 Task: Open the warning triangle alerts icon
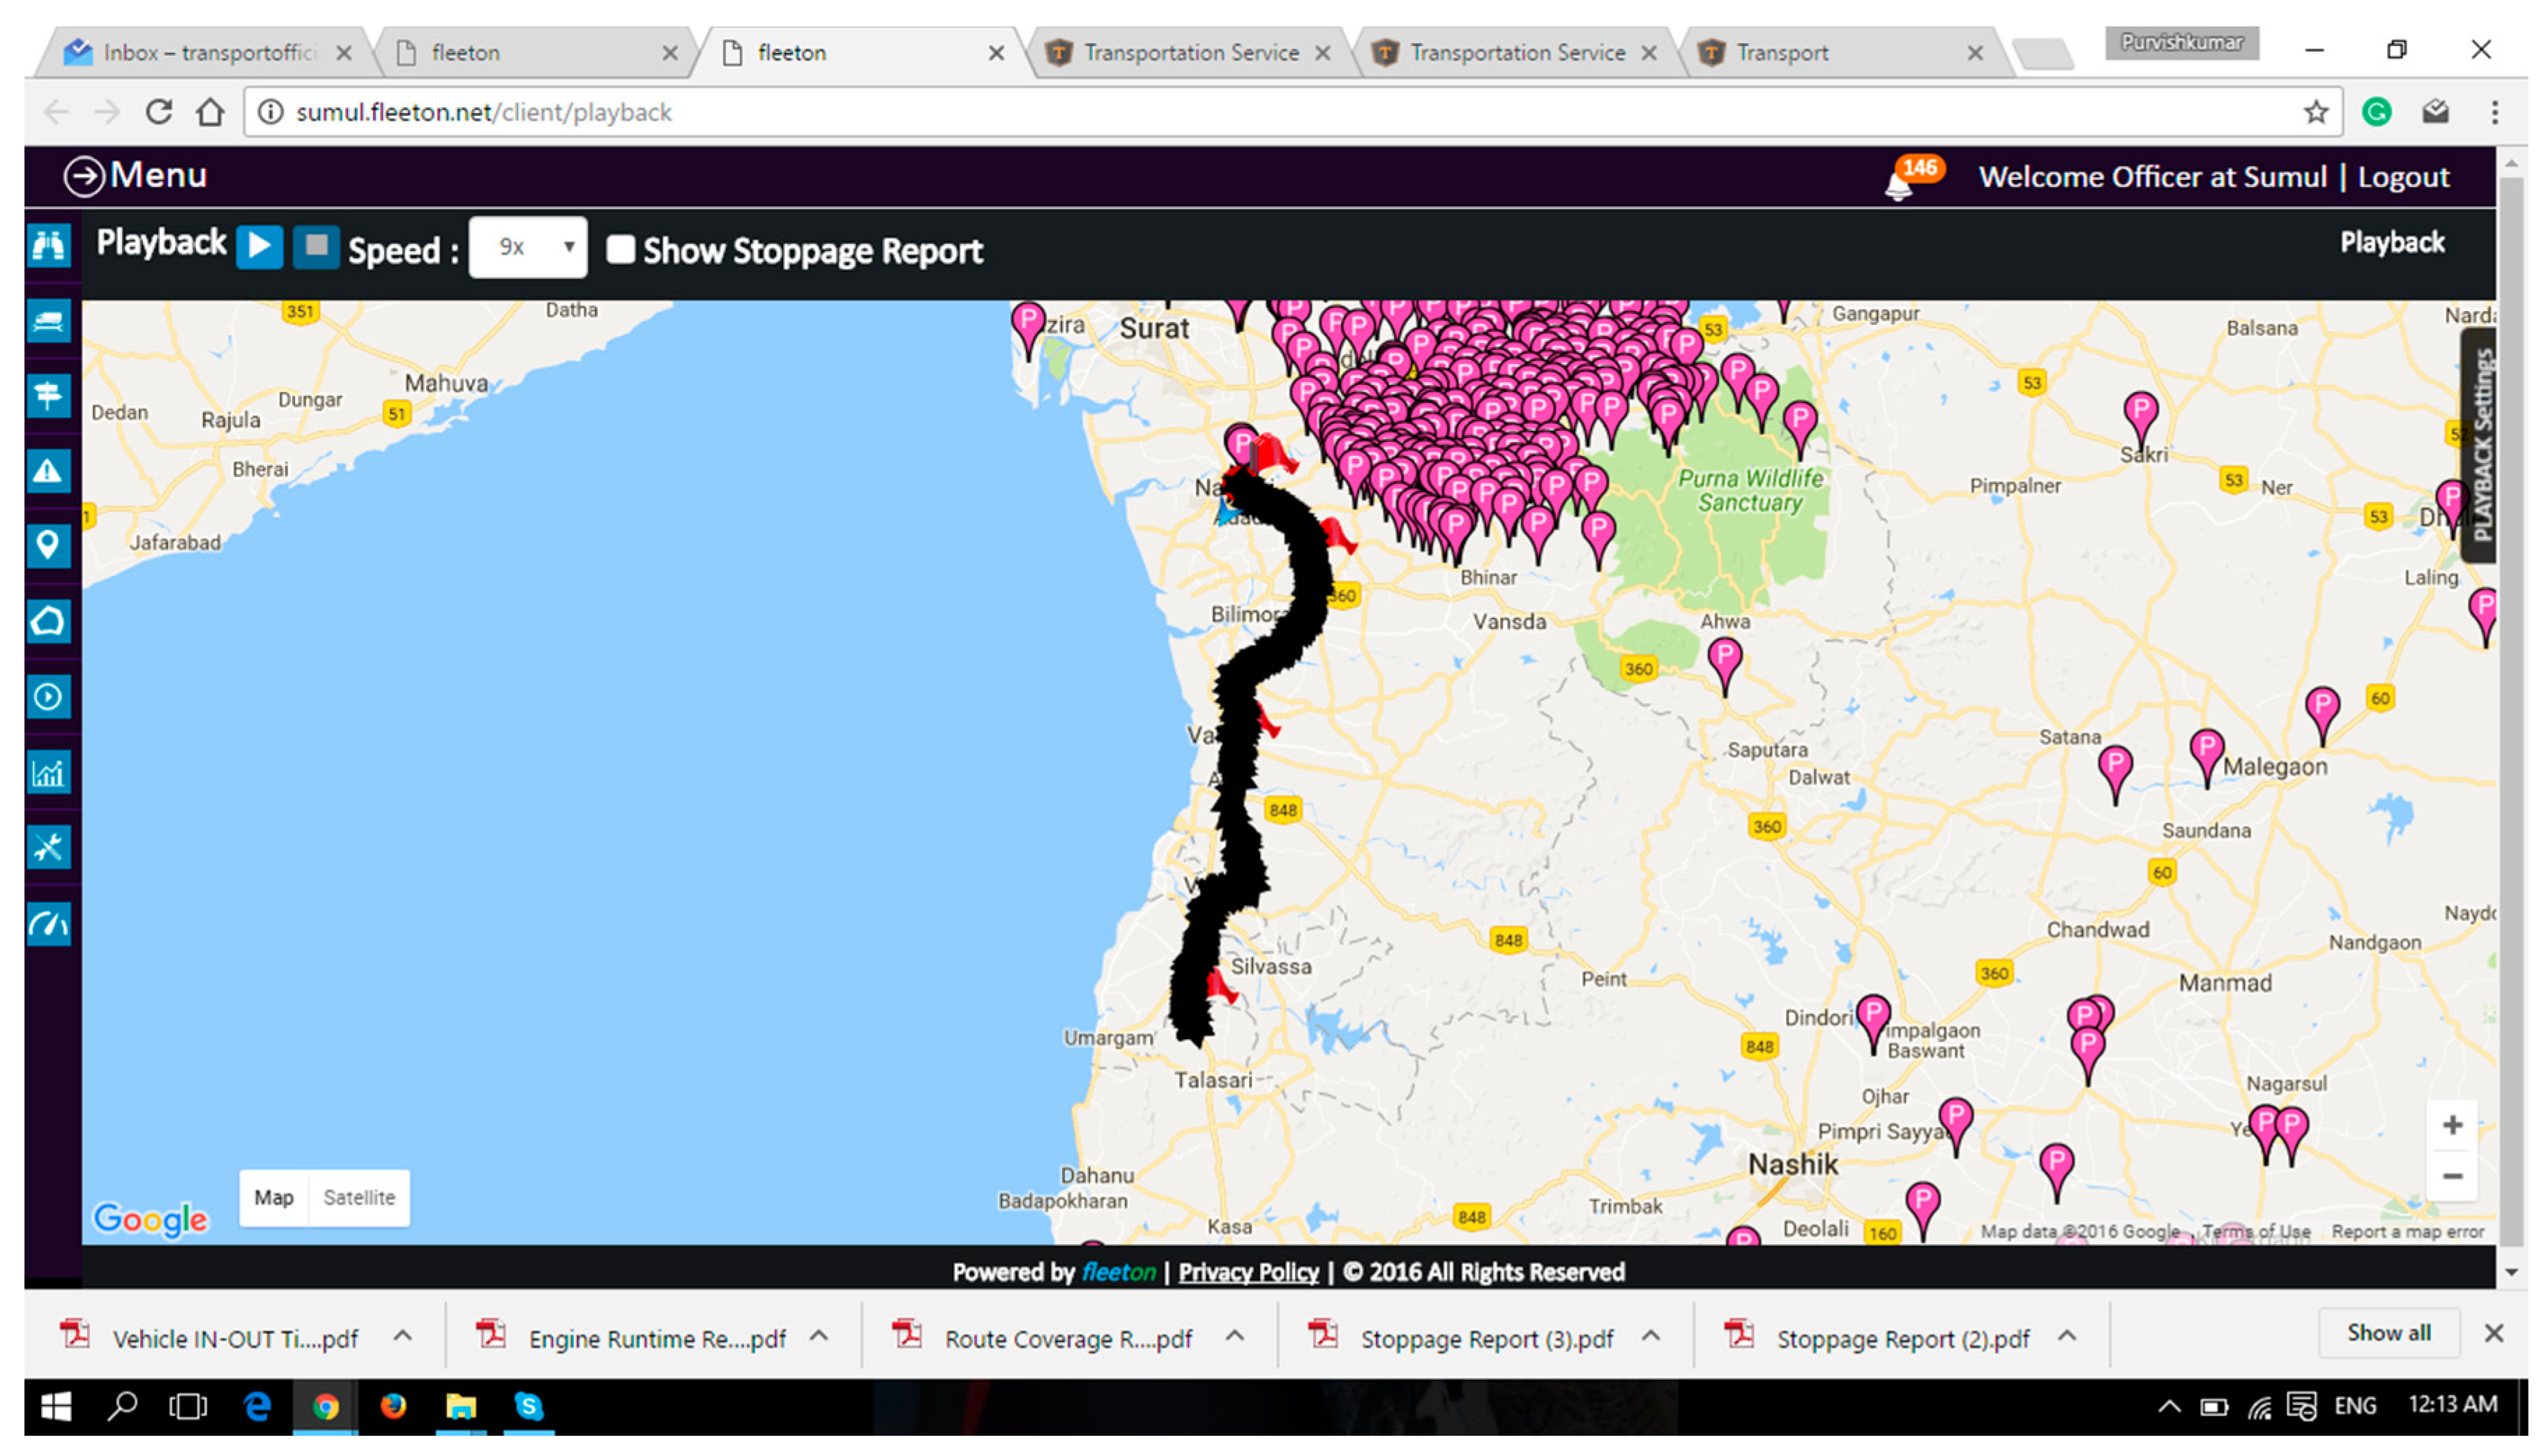pyautogui.click(x=48, y=470)
